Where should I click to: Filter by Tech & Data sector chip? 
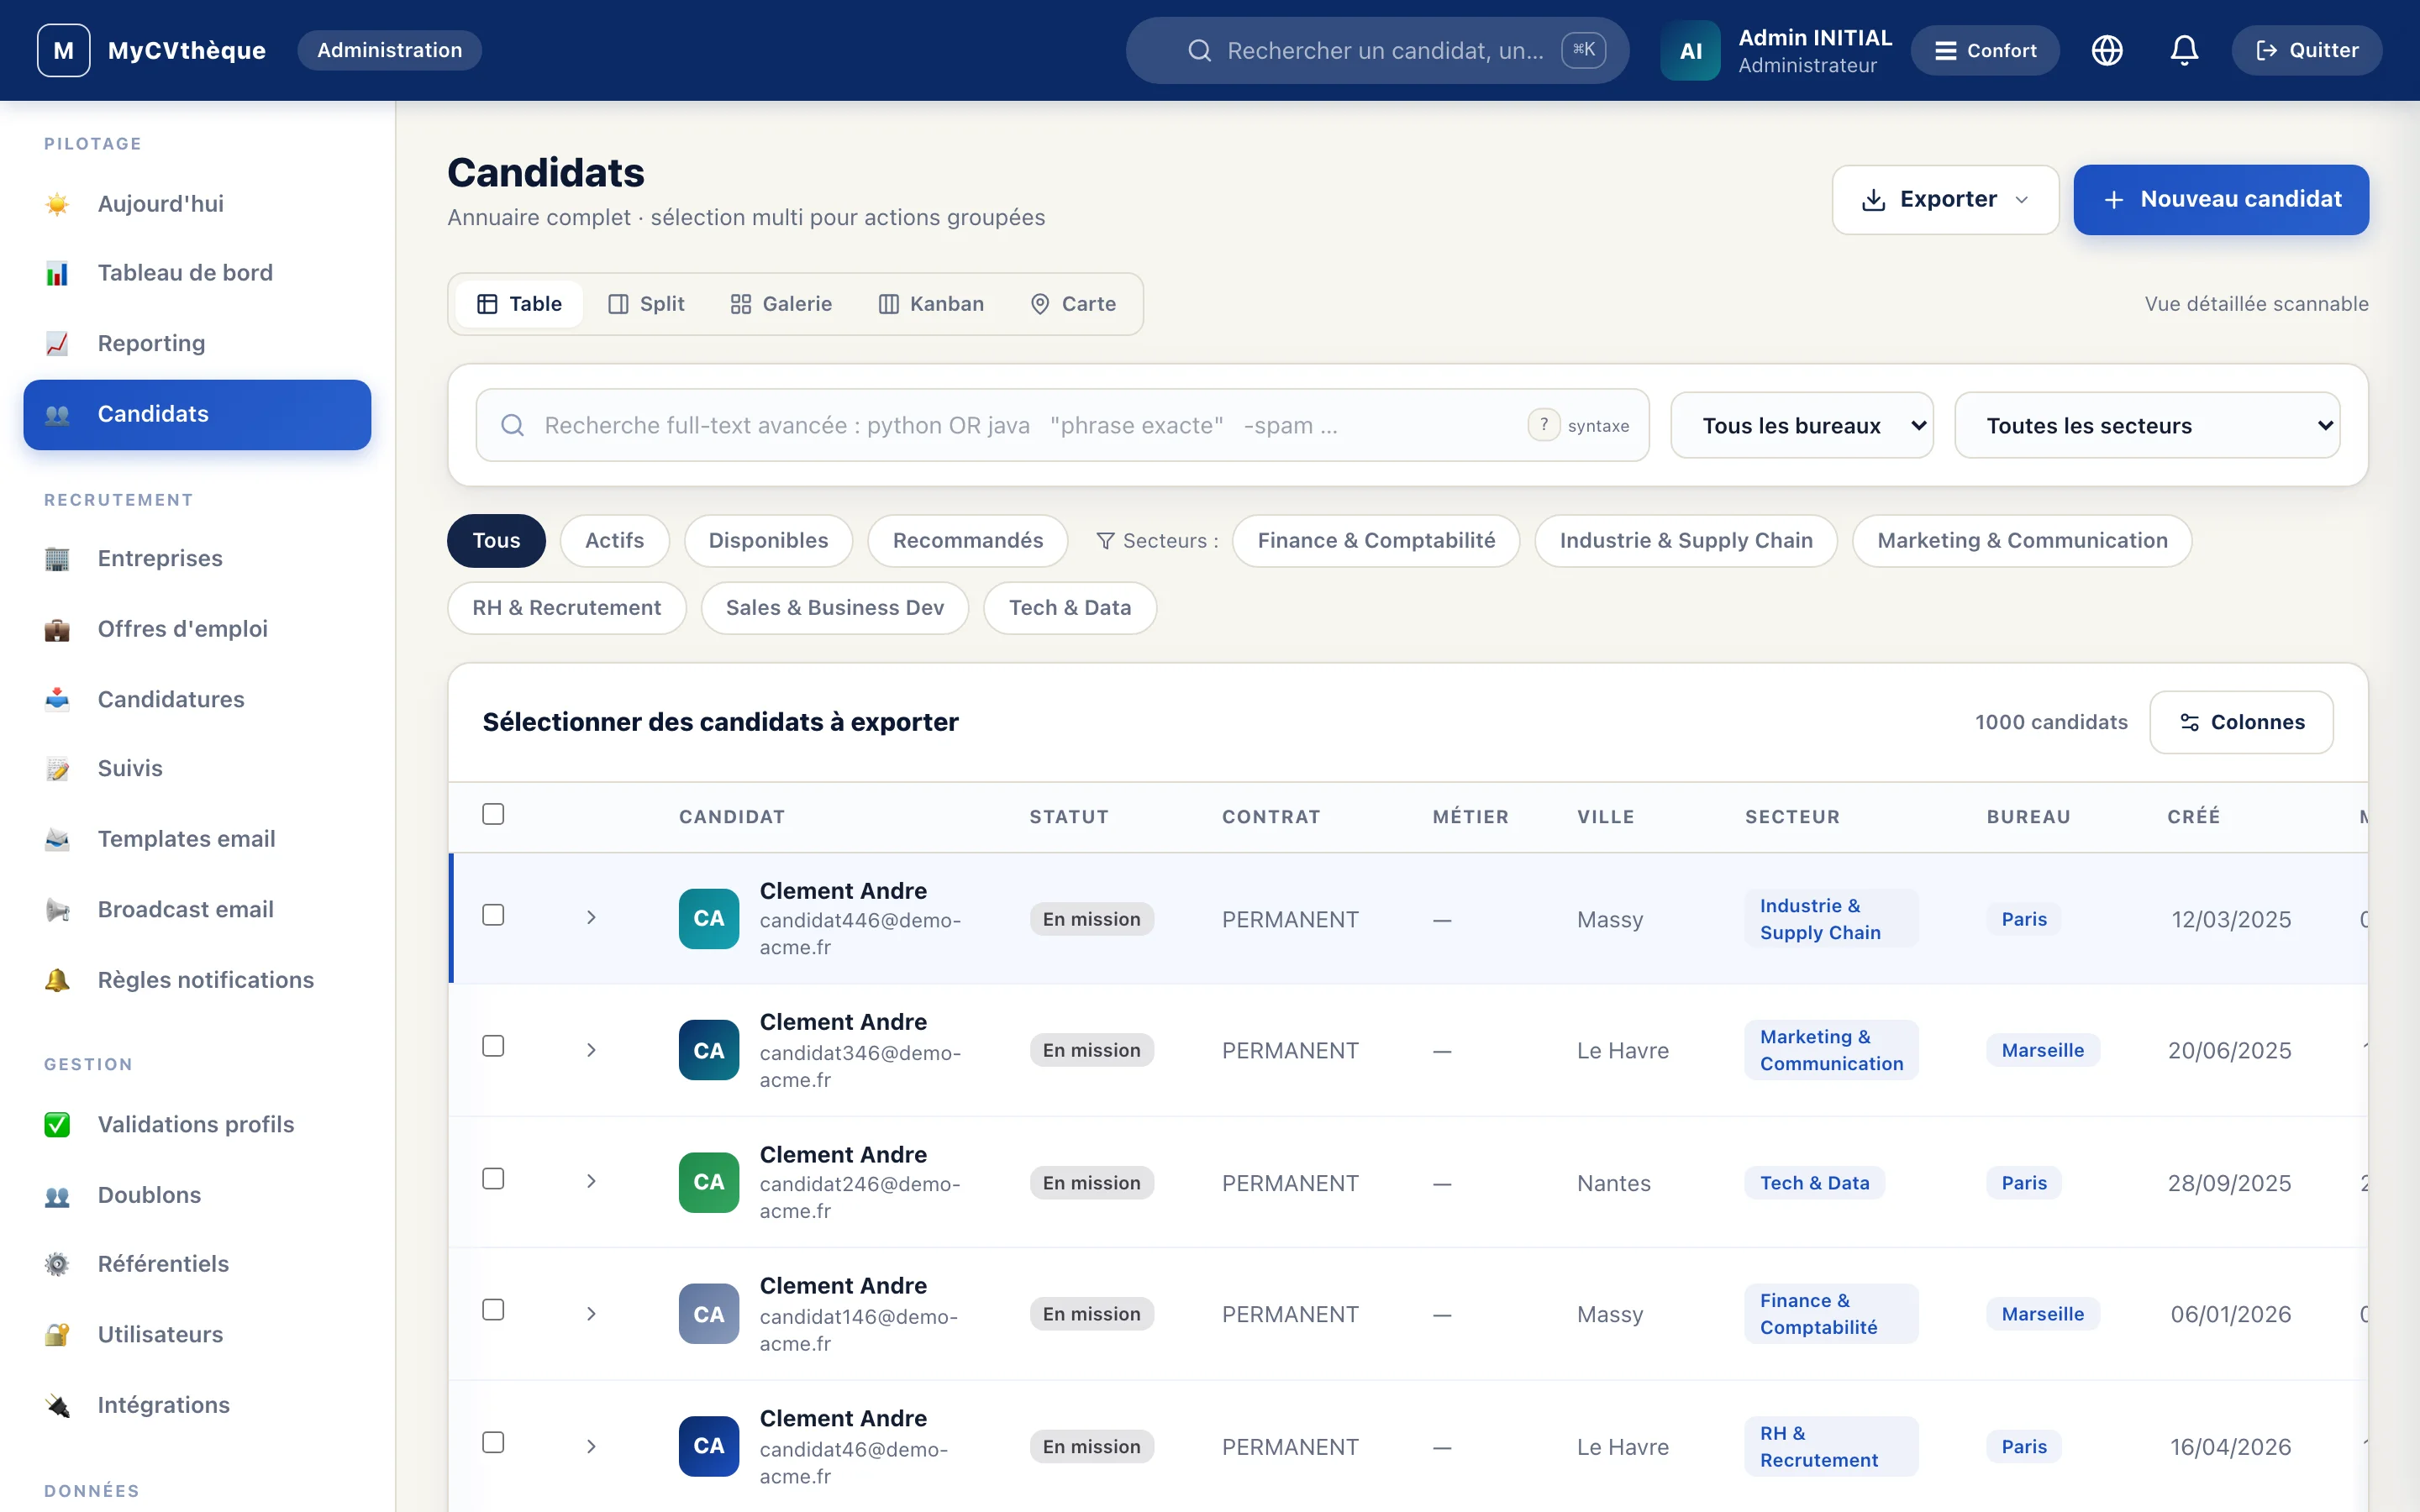(x=1070, y=608)
